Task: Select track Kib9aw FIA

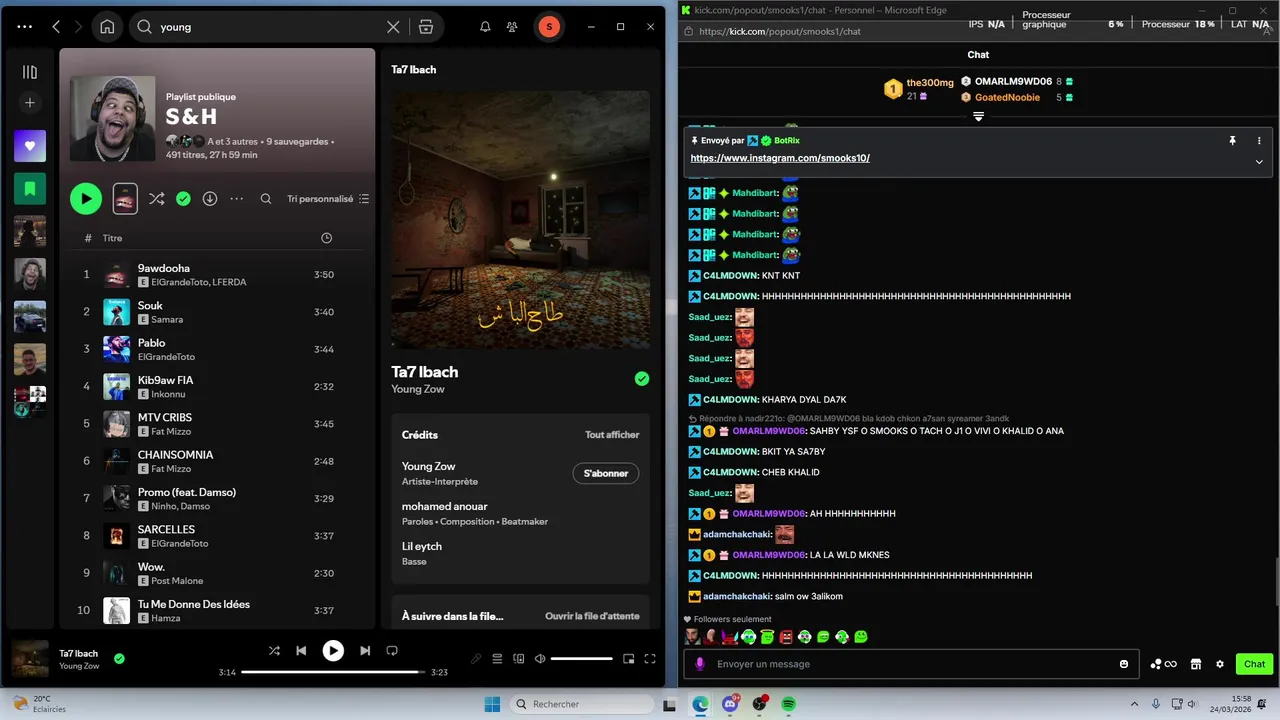Action: [x=217, y=387]
